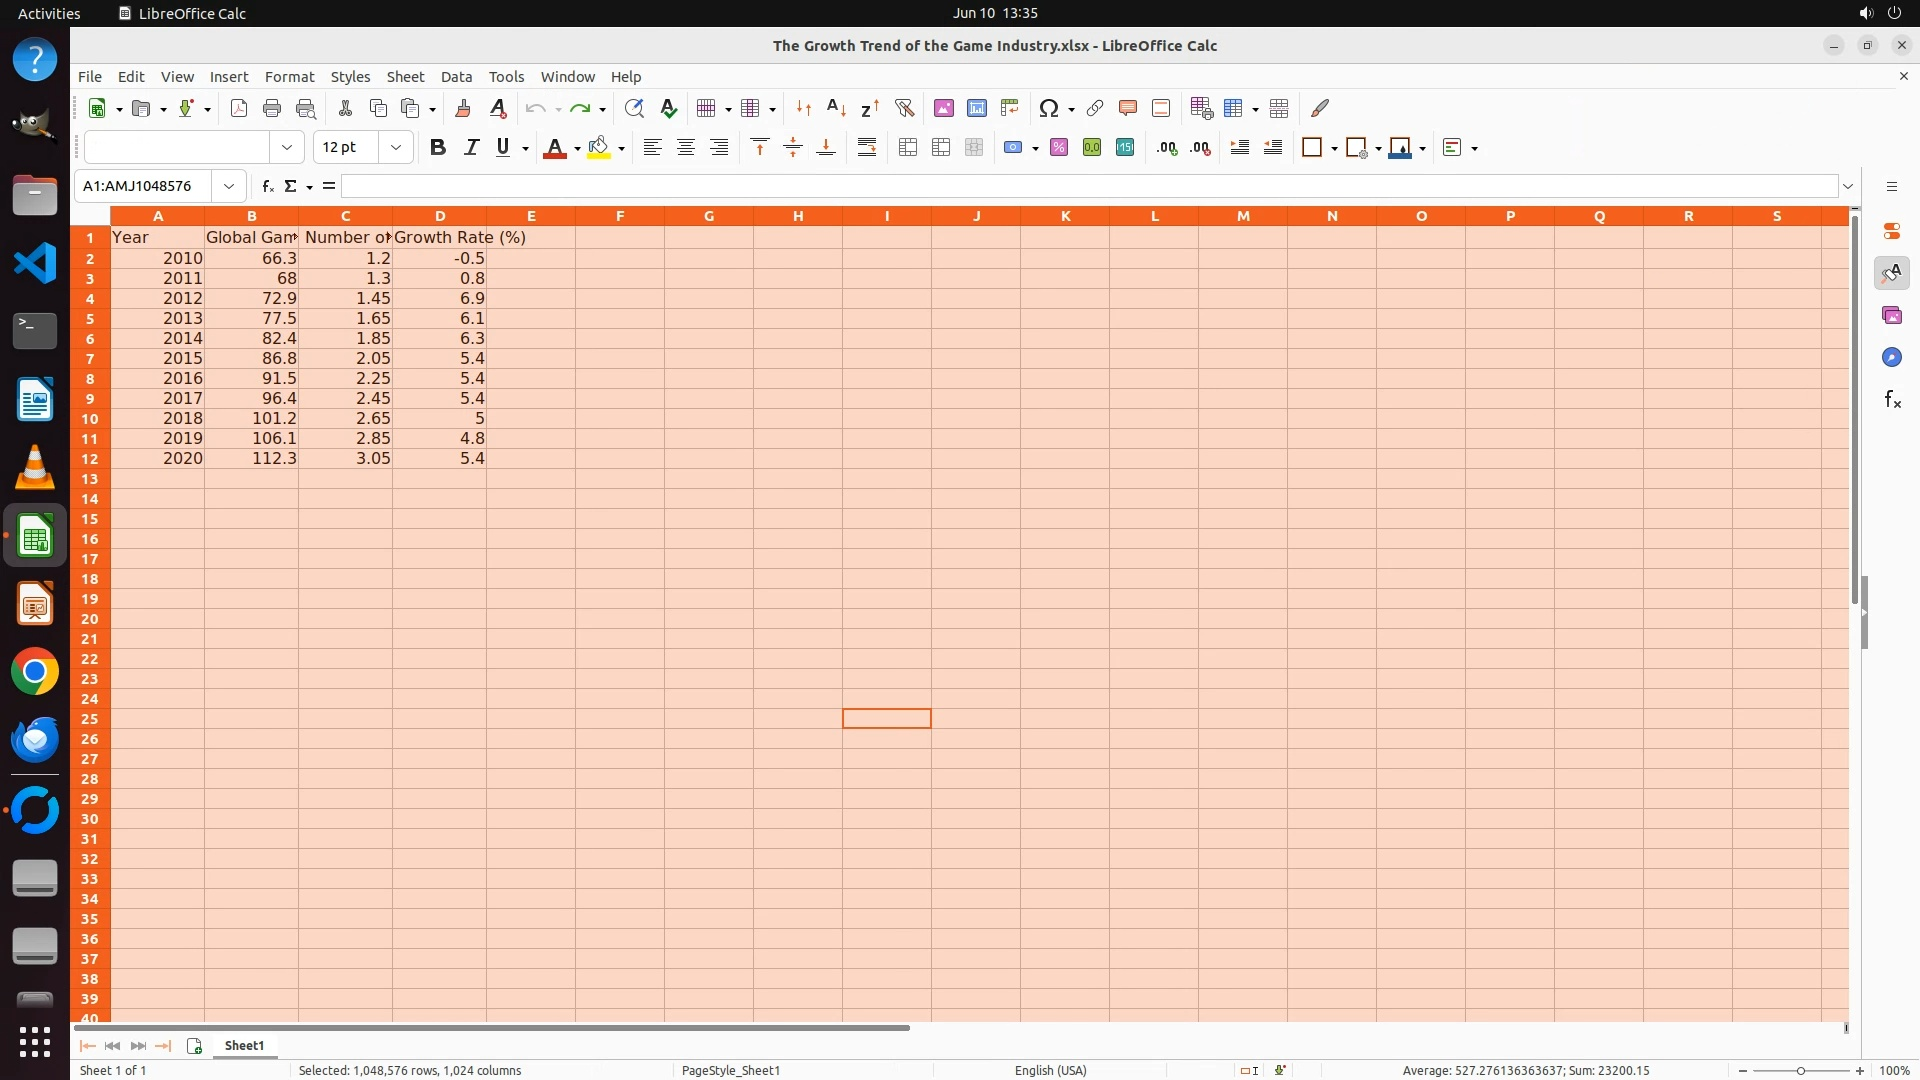Screen dimensions: 1920x1080
Task: Open the Borders dropdown arrow
Action: coord(1334,148)
